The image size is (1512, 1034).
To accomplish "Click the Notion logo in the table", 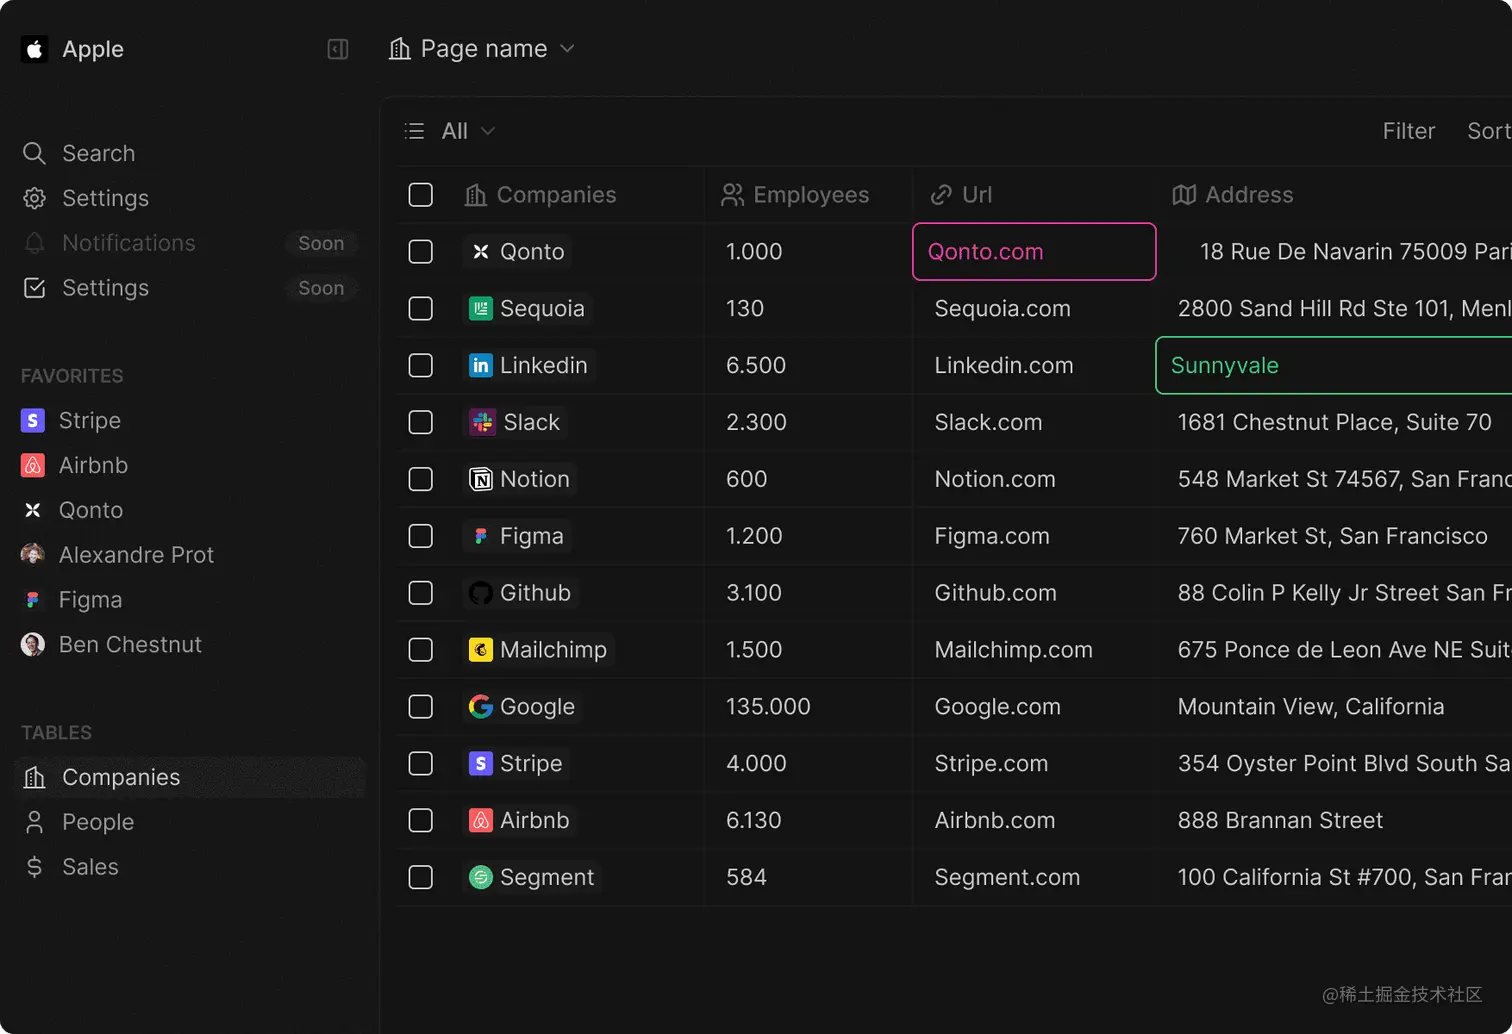I will 481,480.
